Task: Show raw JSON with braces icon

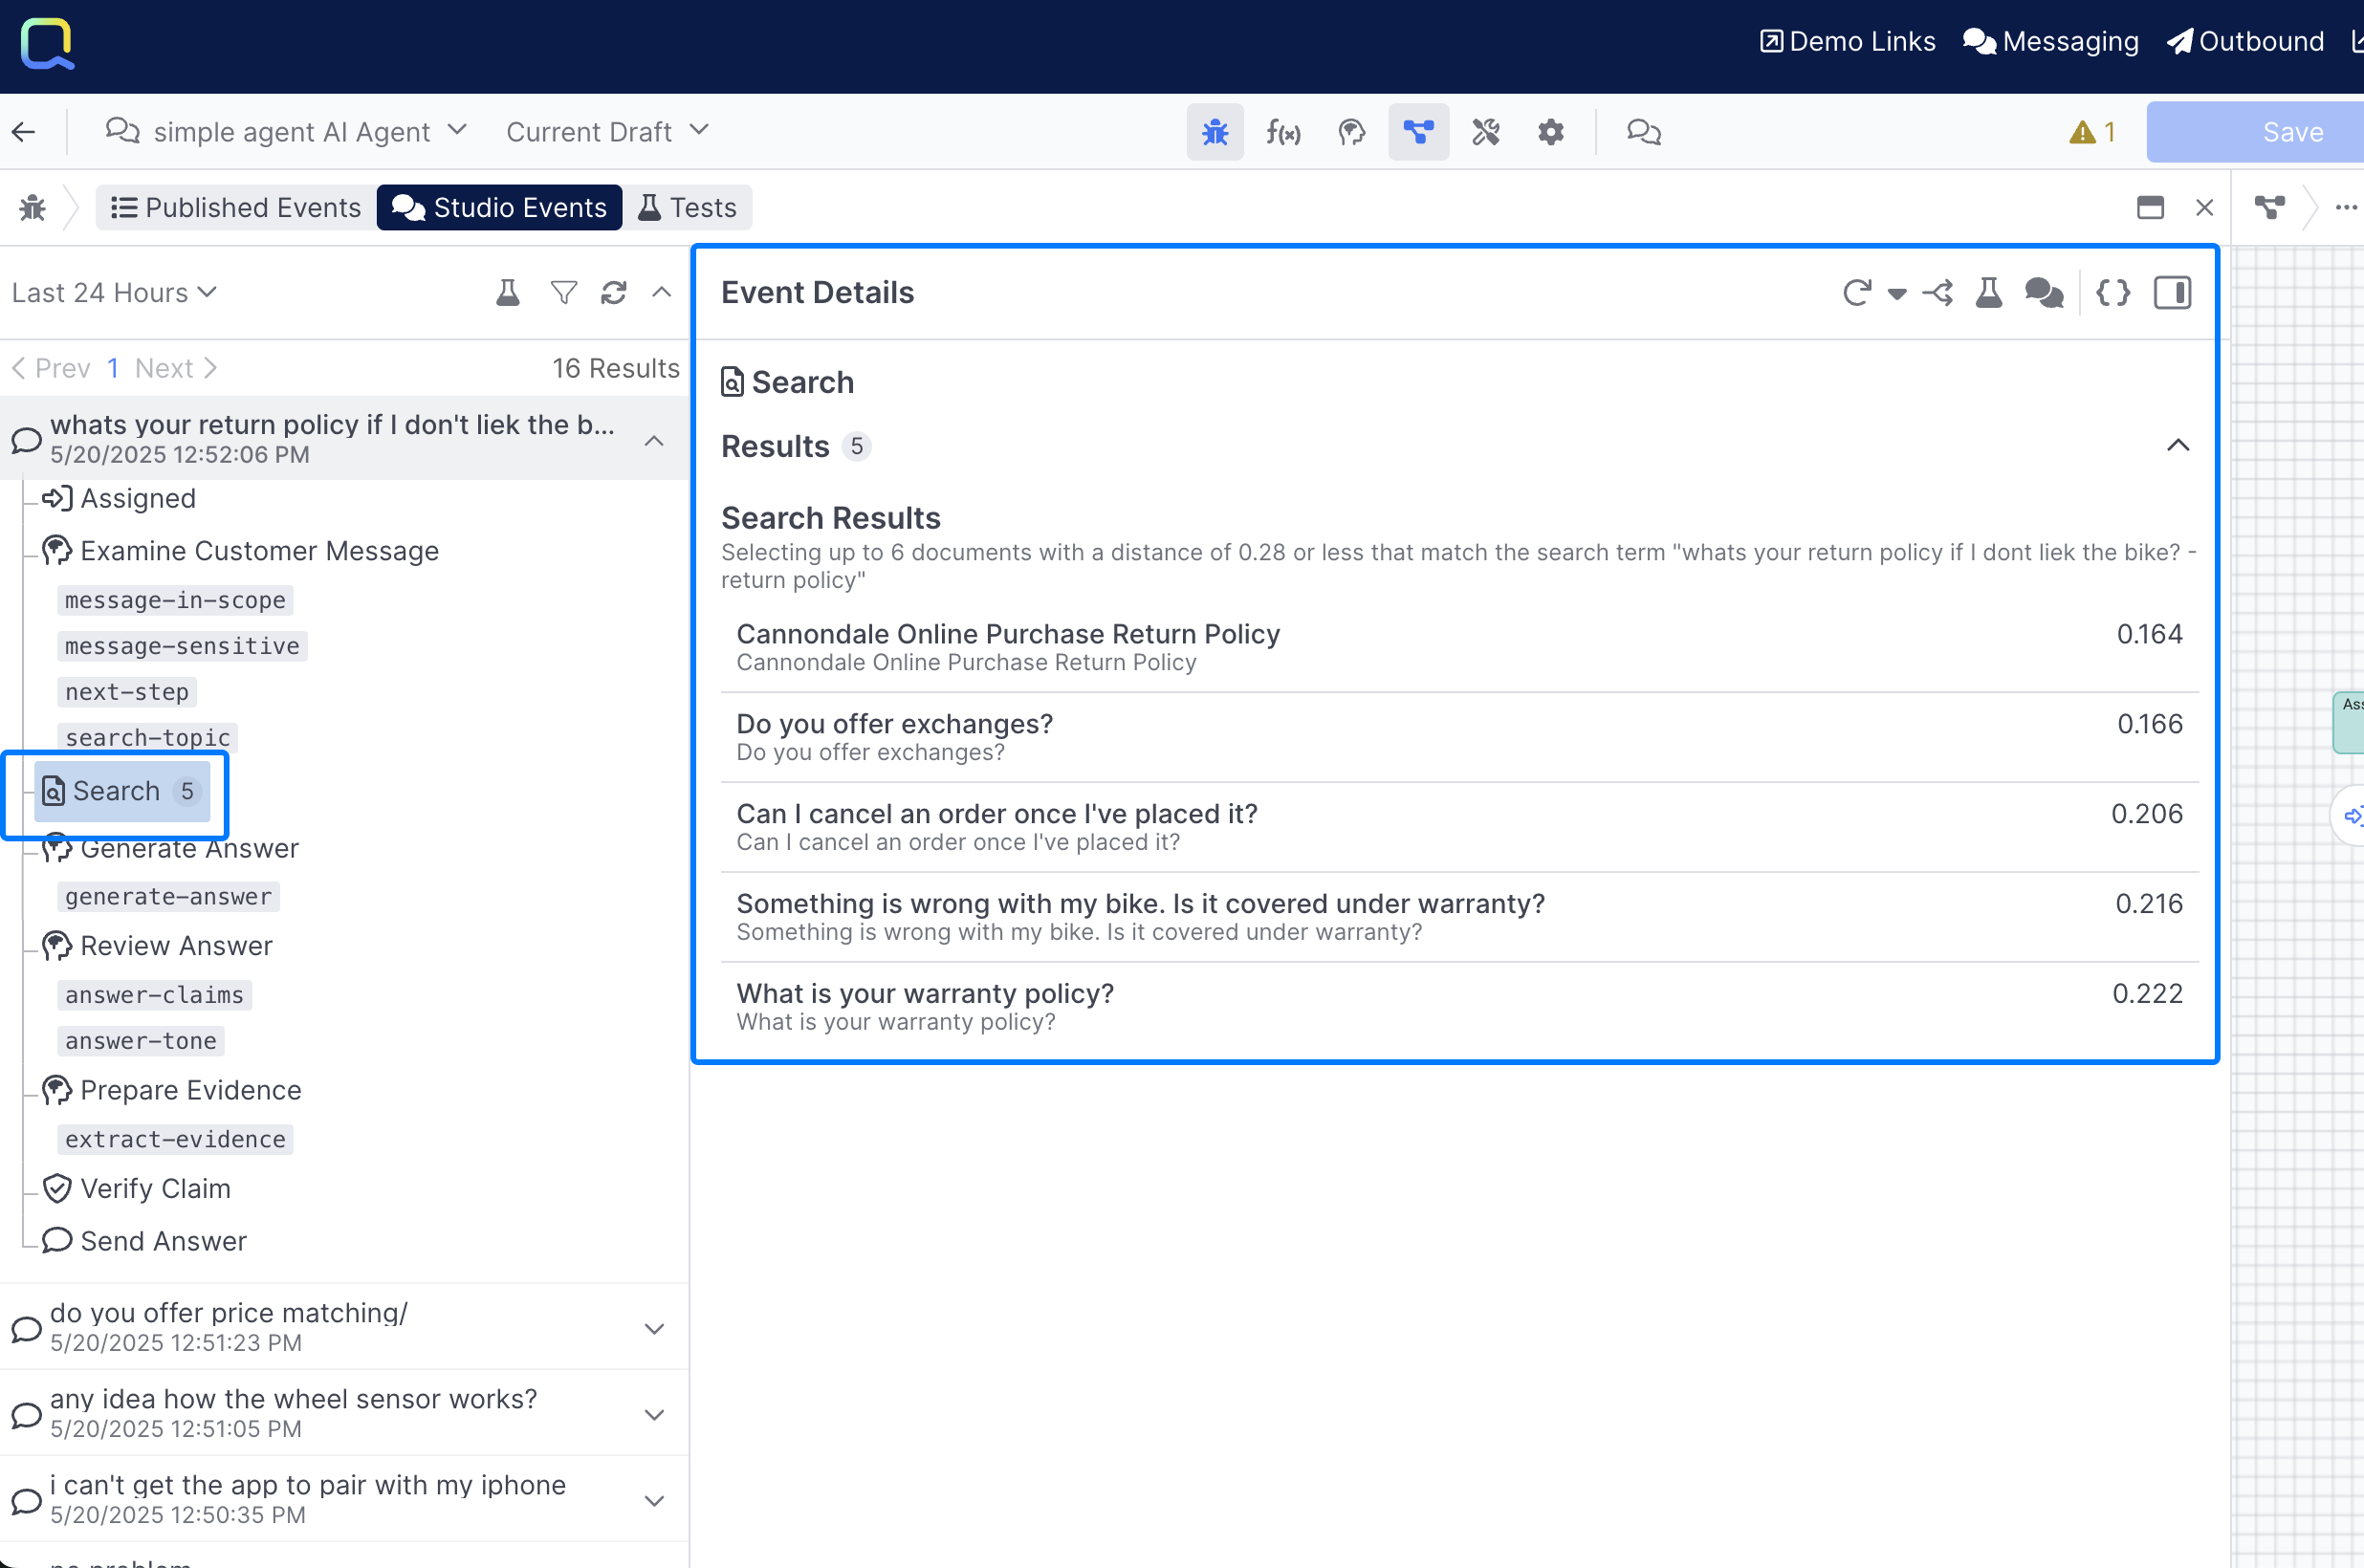Action: pos(2112,293)
